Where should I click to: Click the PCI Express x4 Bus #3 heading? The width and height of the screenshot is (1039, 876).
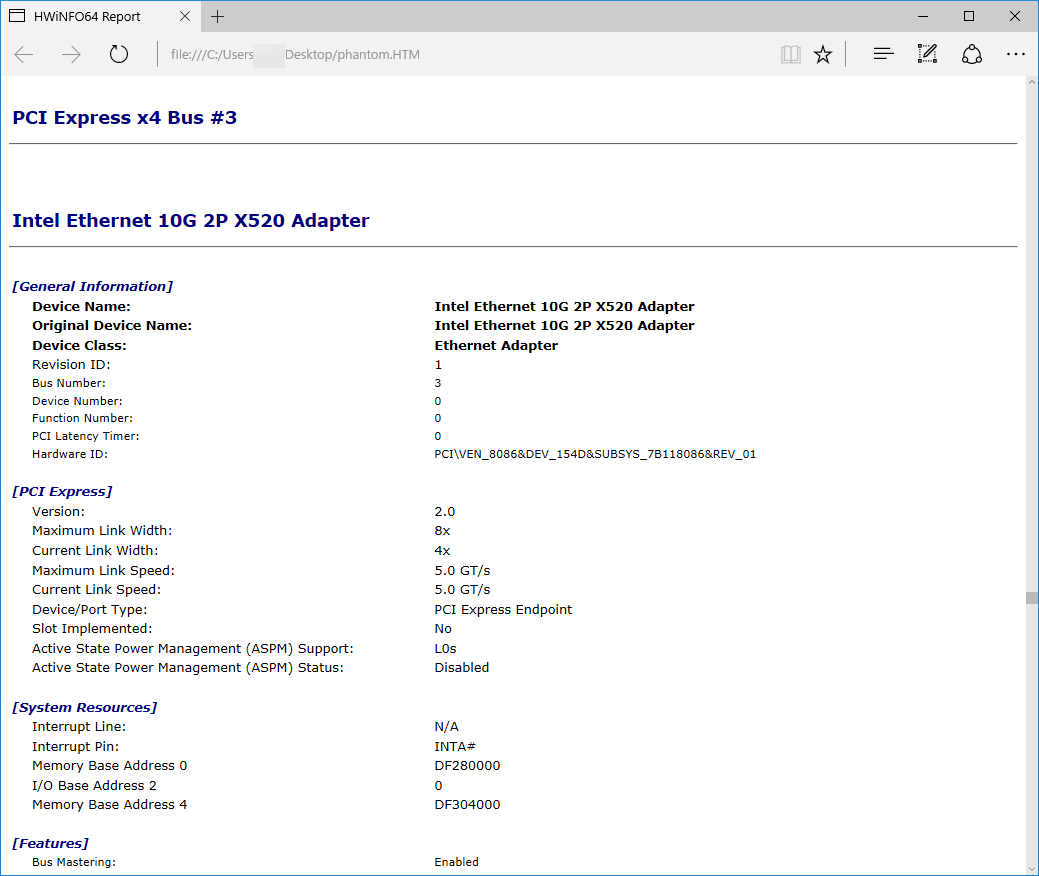tap(125, 117)
